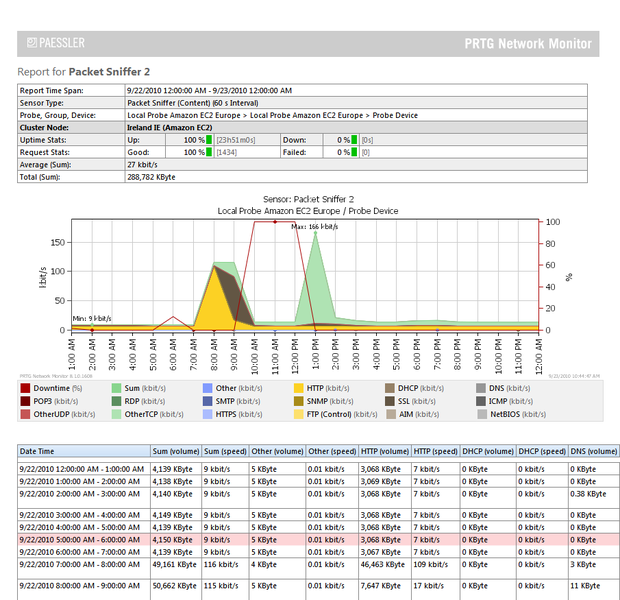The image size is (620, 600).
Task: Click the [1434] good requests count
Action: pos(226,152)
